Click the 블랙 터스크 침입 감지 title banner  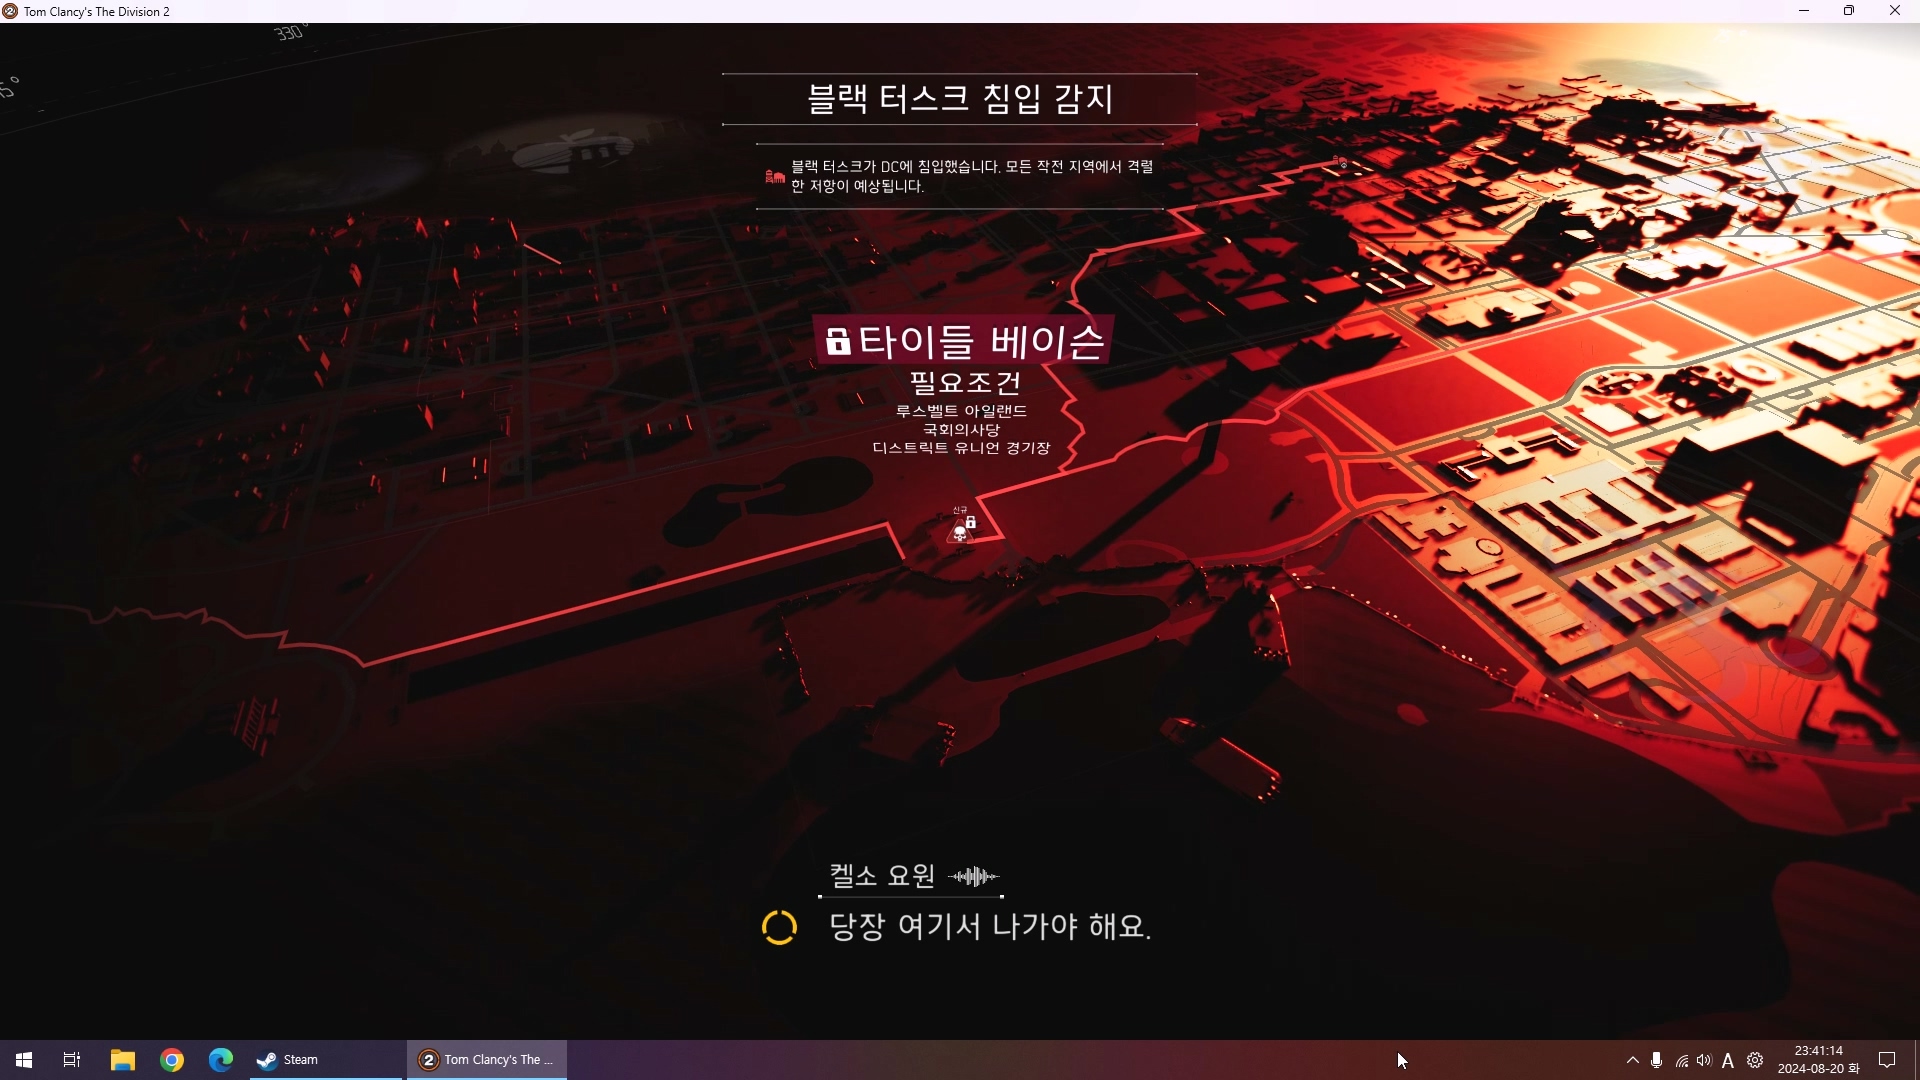click(959, 99)
